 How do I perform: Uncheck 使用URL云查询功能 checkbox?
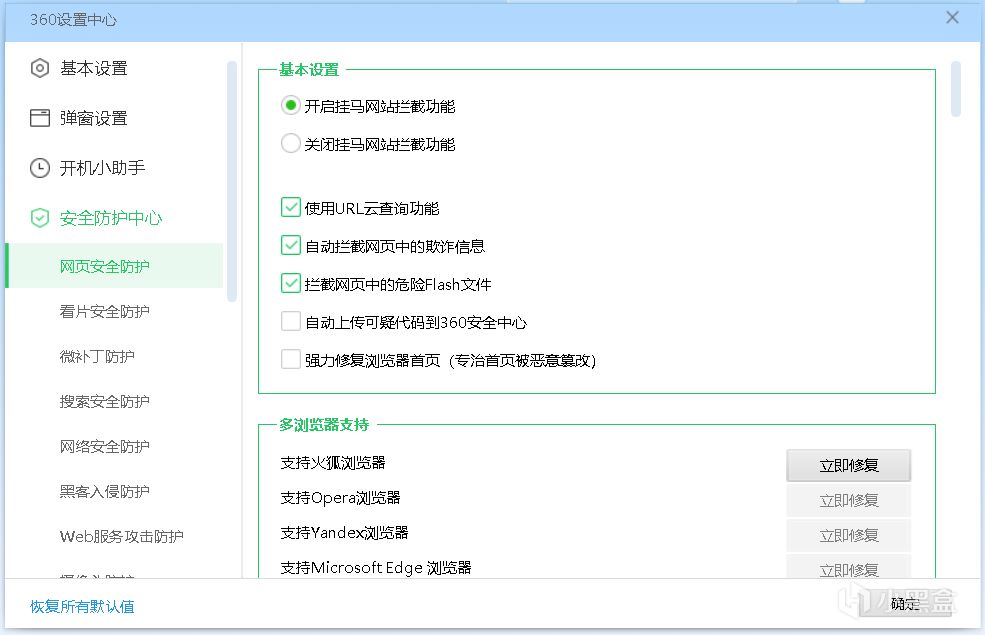pos(290,207)
